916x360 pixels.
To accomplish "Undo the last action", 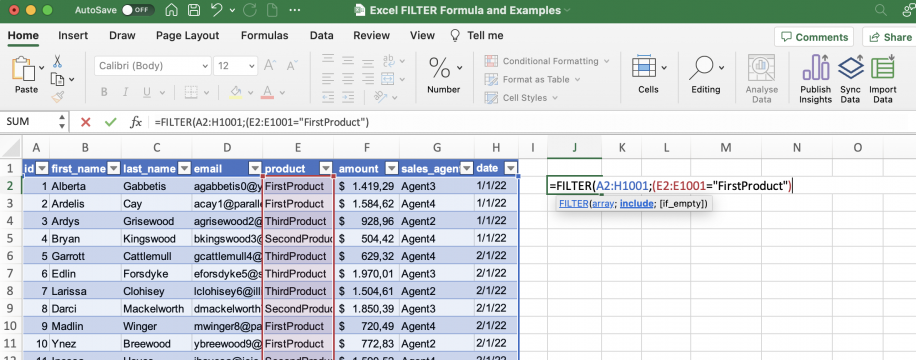I will click(217, 10).
